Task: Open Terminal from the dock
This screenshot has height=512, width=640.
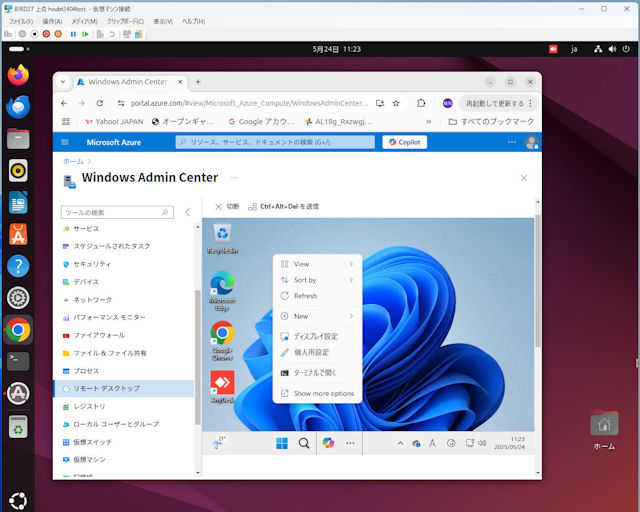Action: pyautogui.click(x=18, y=361)
